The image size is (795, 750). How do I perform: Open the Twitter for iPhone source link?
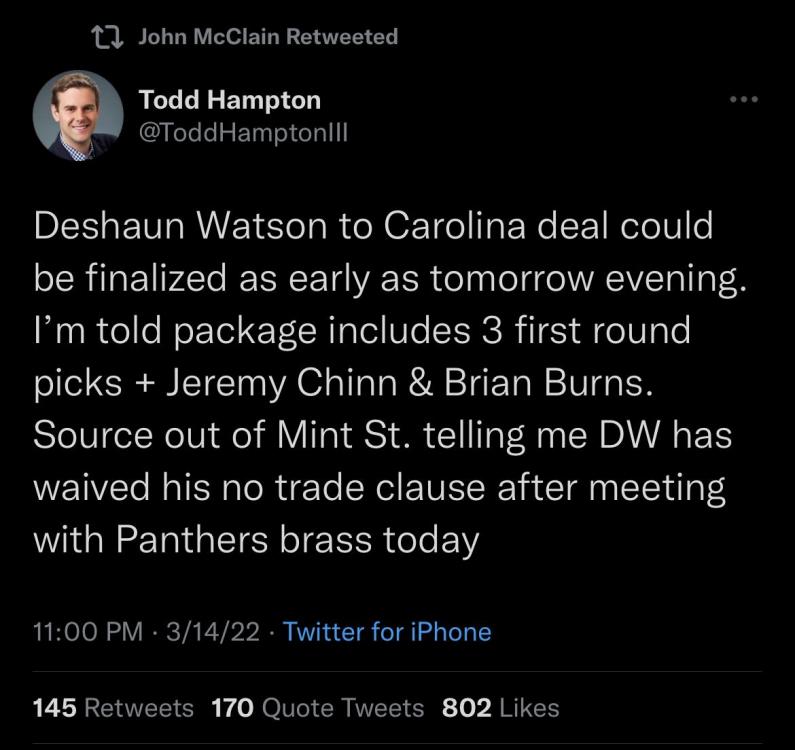pos(387,632)
